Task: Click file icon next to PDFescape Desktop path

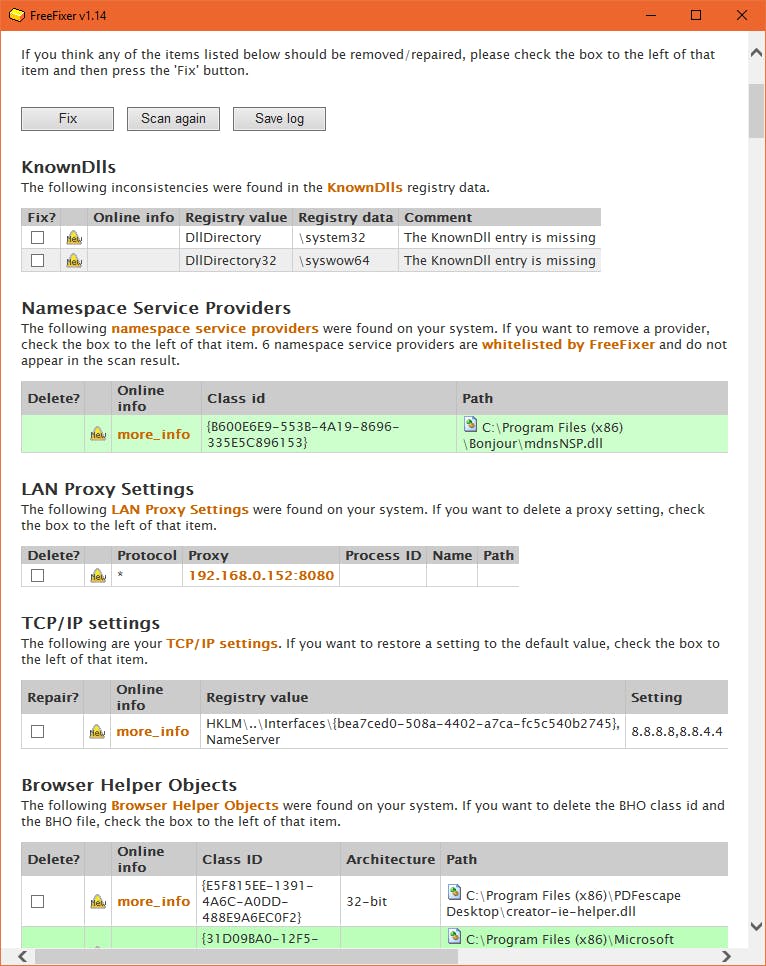Action: (x=454, y=892)
